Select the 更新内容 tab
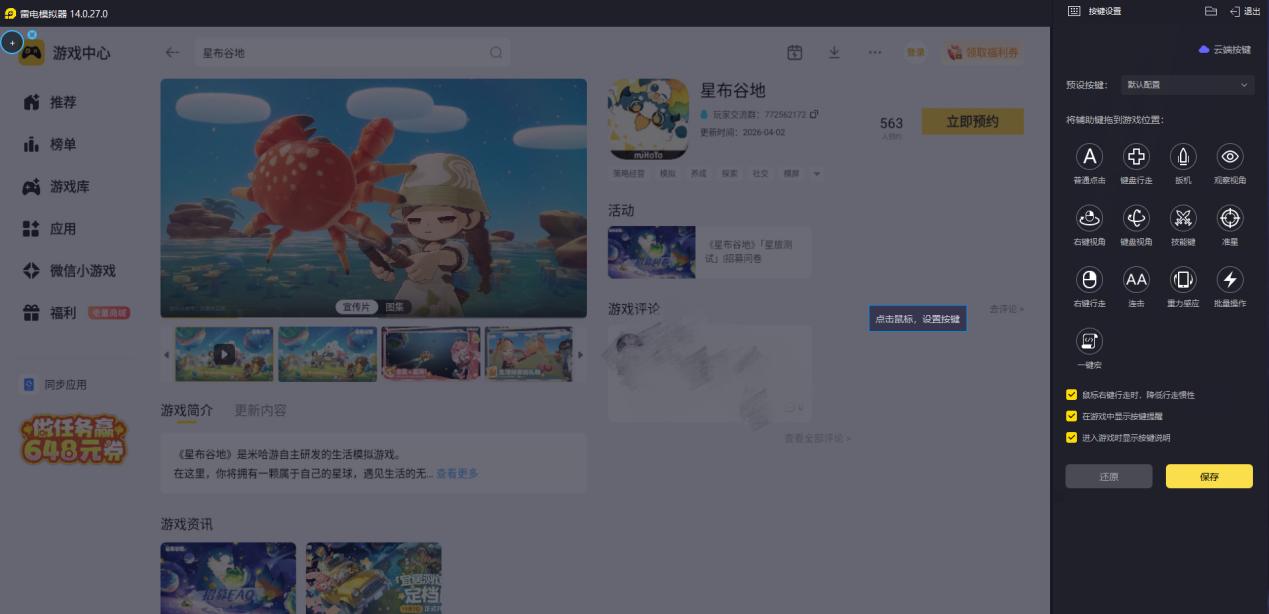The width and height of the screenshot is (1269, 614). [260, 411]
